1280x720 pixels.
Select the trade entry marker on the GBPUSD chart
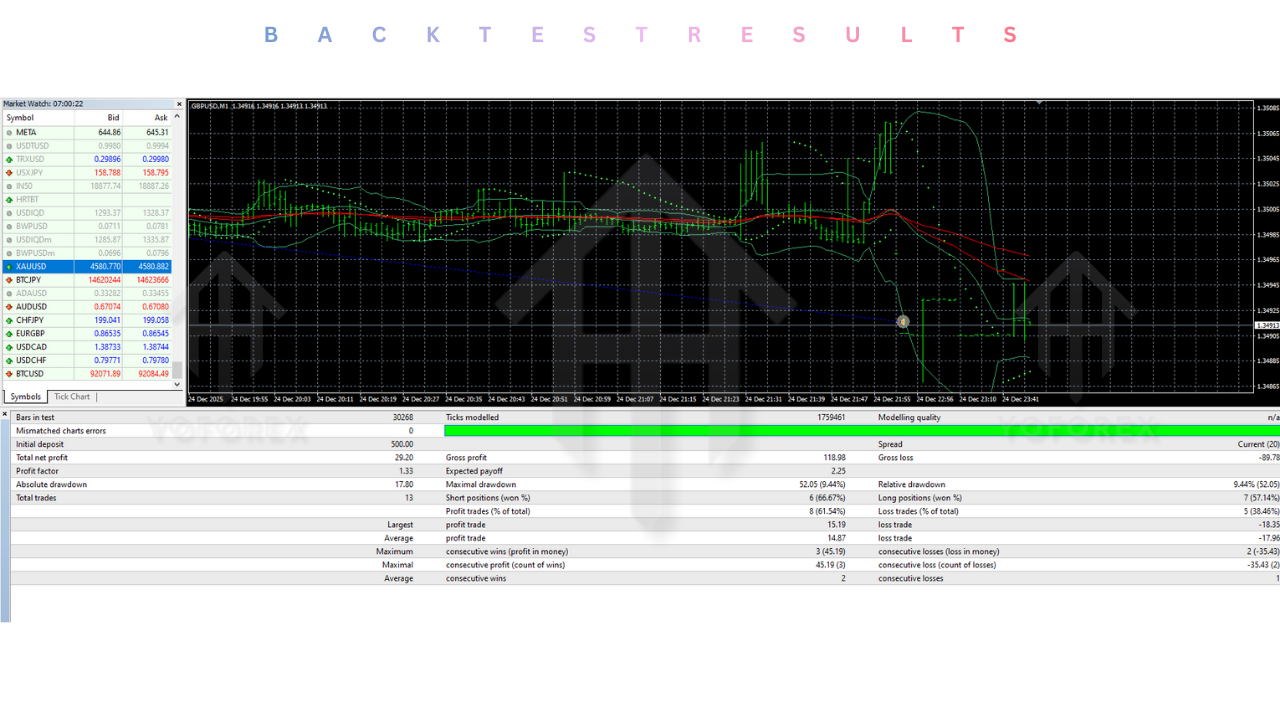[903, 322]
